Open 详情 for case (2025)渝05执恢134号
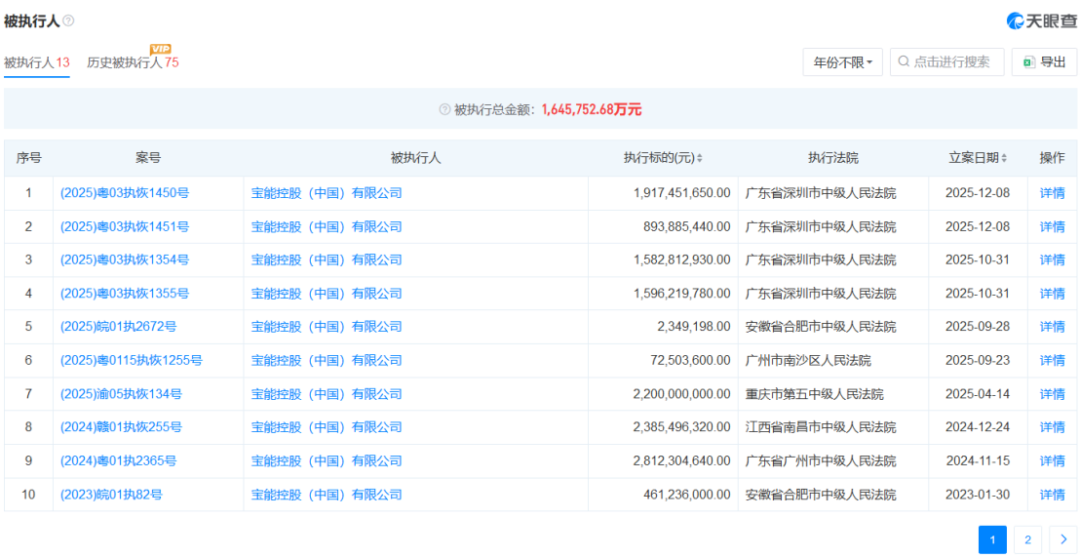The height and width of the screenshot is (558, 1080). [1052, 394]
